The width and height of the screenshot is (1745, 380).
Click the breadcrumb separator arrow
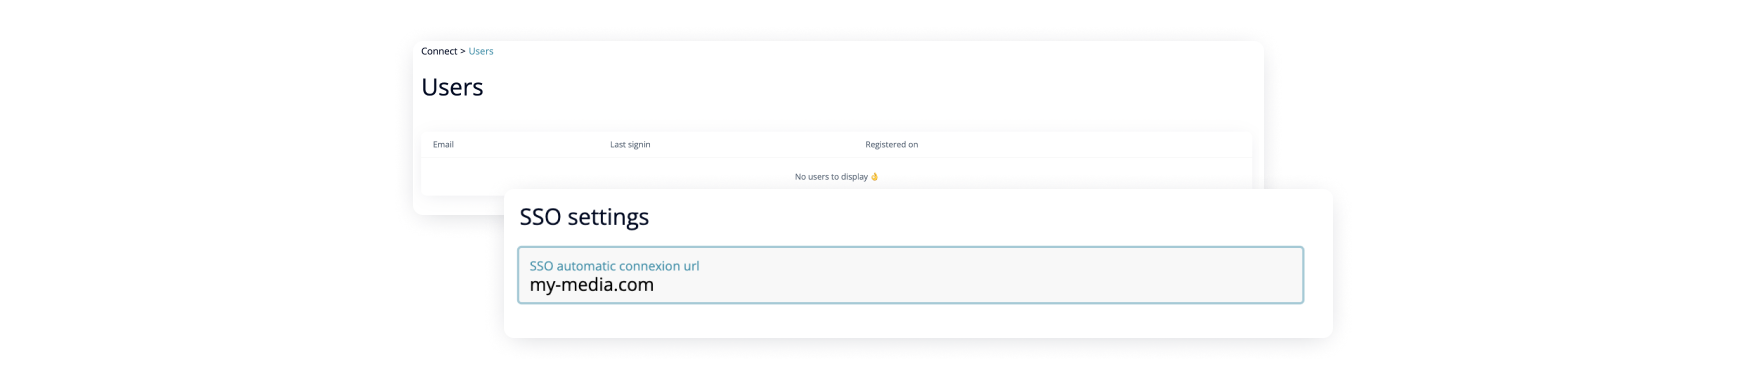[x=463, y=51]
